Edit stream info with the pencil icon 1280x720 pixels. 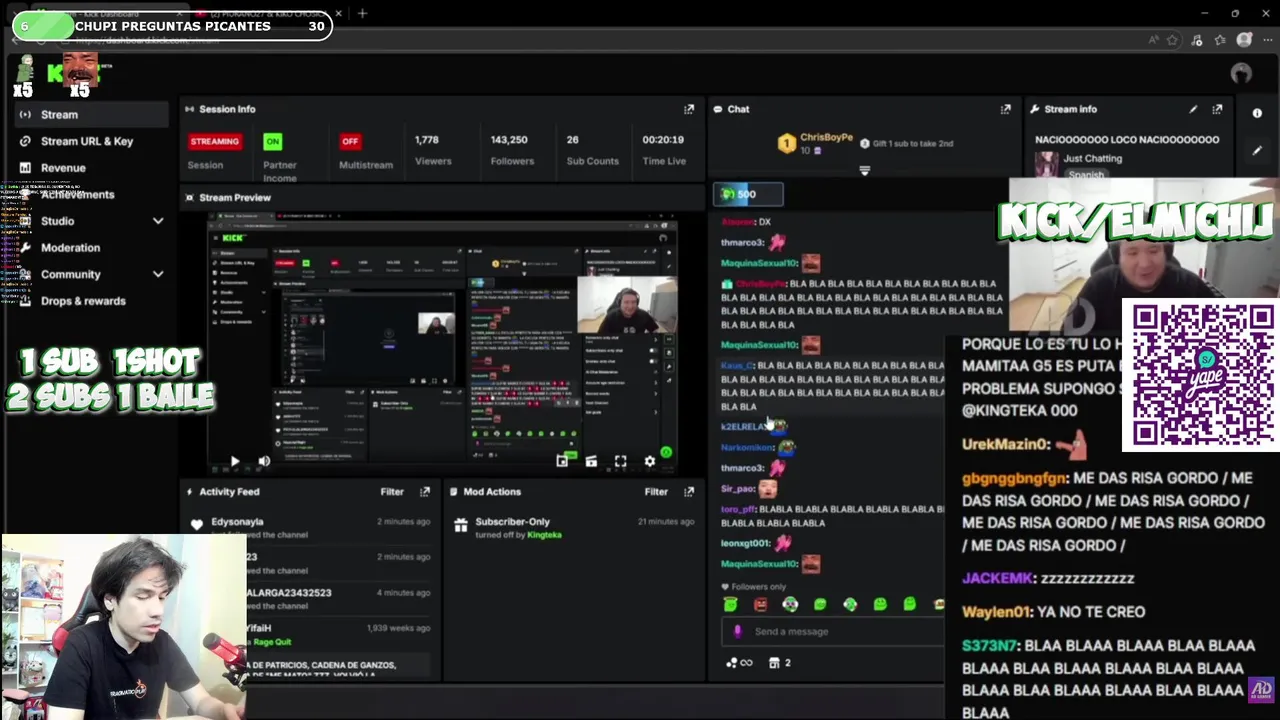coord(1193,109)
